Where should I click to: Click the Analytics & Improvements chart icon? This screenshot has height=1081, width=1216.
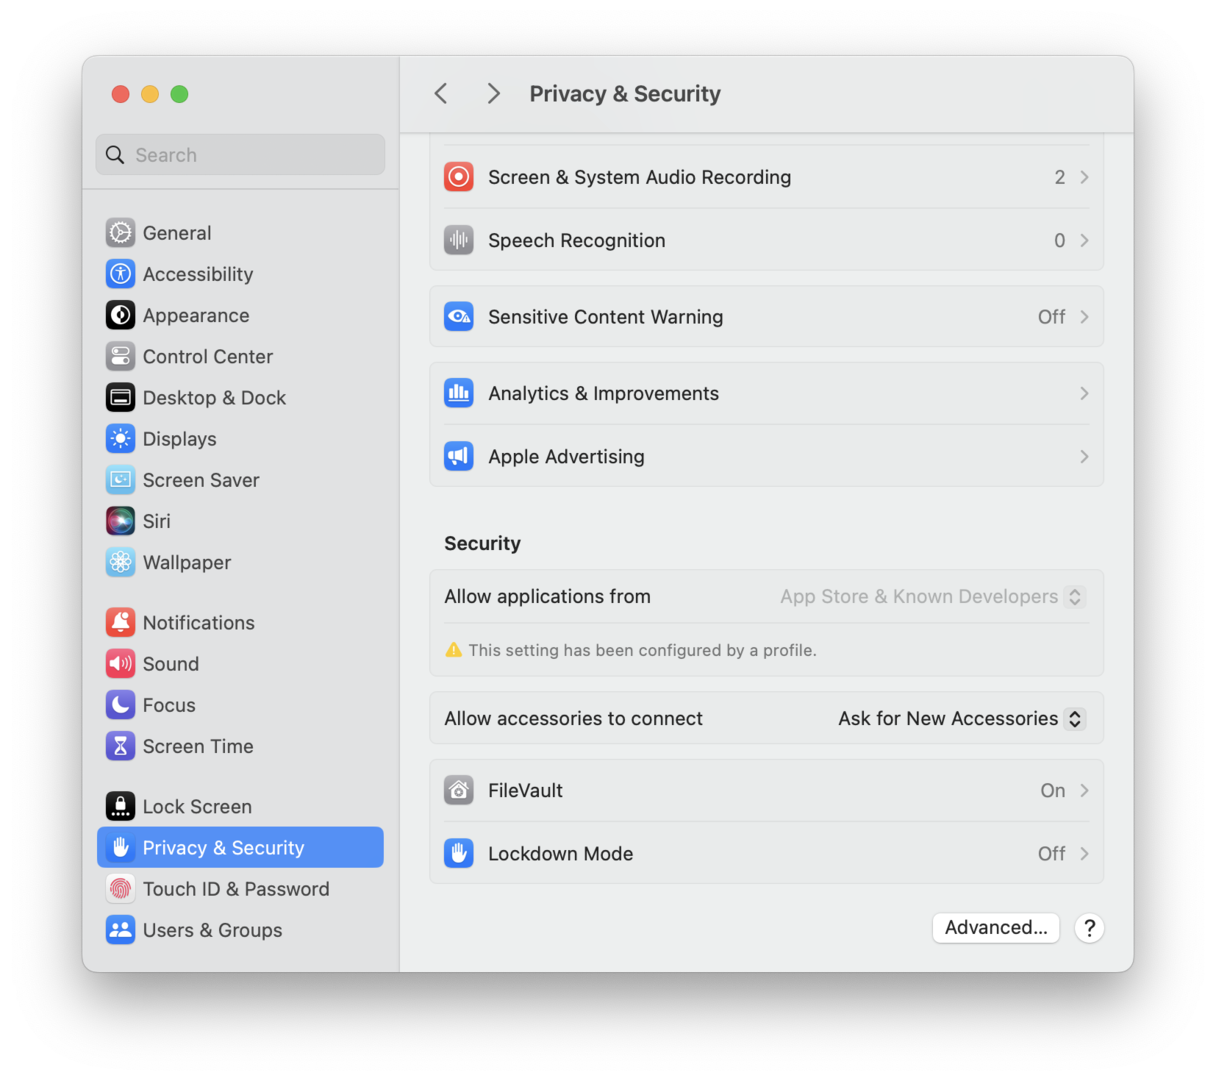click(x=459, y=393)
